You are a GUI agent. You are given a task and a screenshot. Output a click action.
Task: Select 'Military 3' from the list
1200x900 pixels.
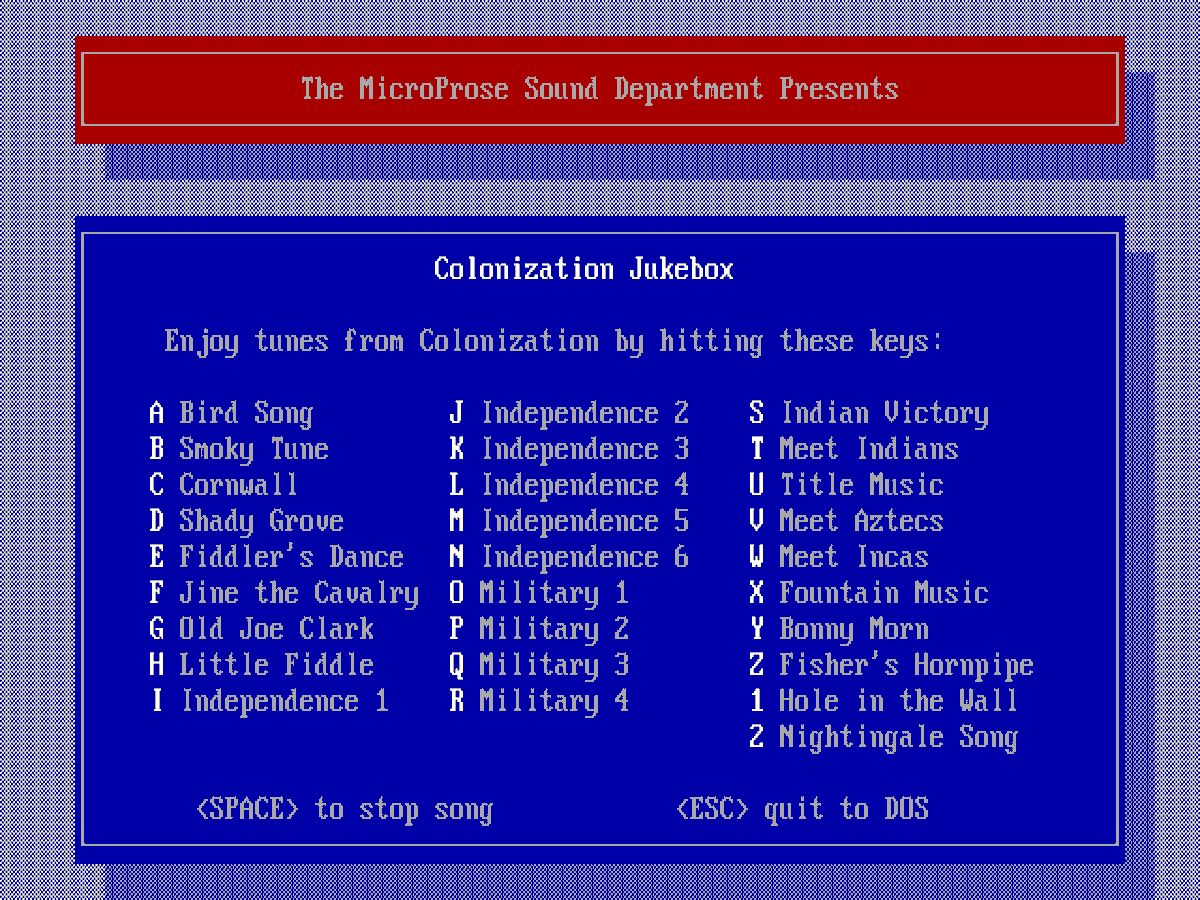pyautogui.click(x=539, y=665)
